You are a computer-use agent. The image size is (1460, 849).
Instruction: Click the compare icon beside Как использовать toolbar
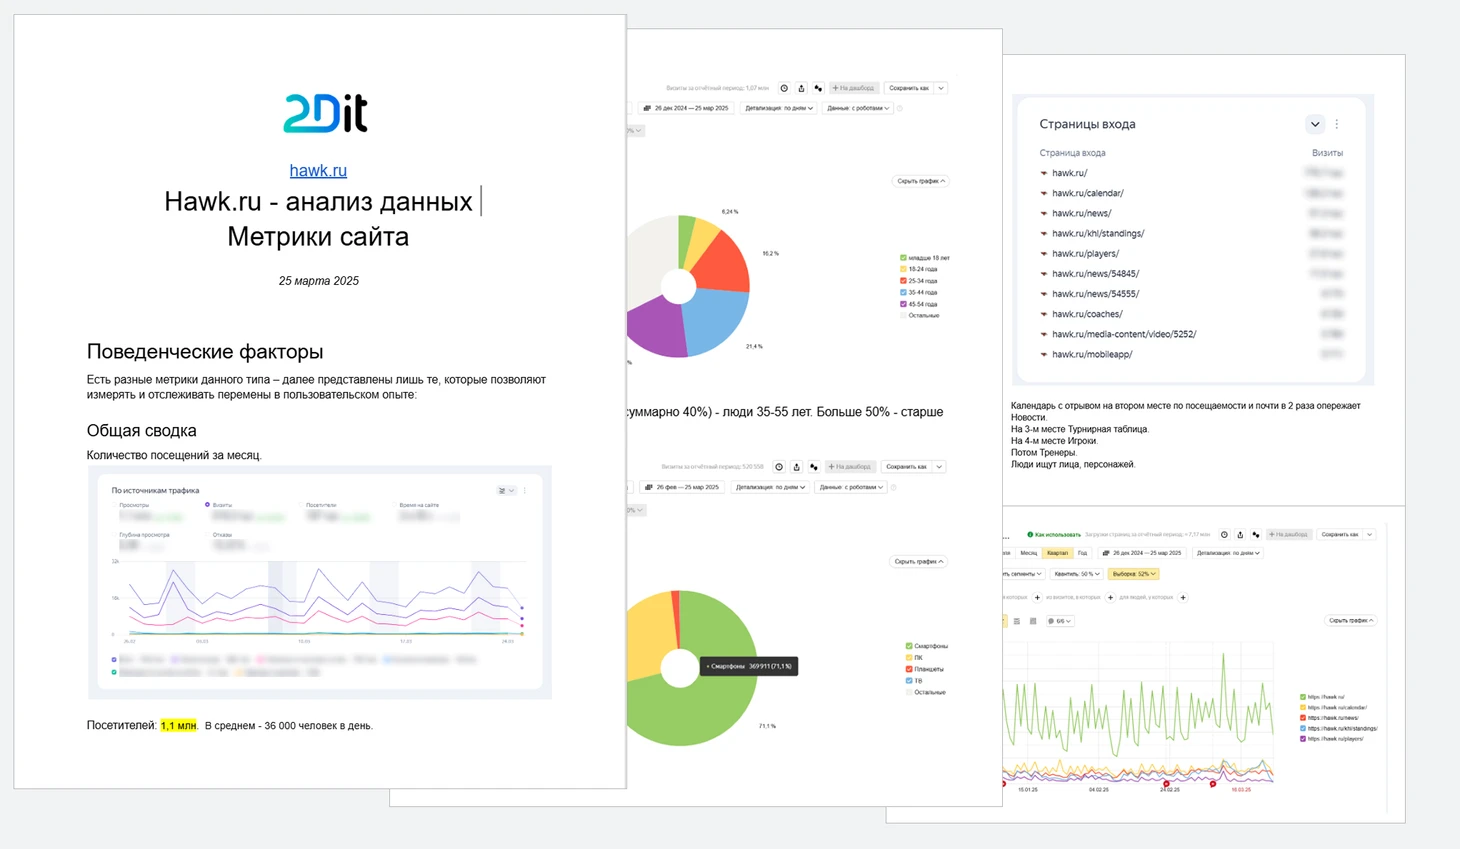click(1256, 535)
